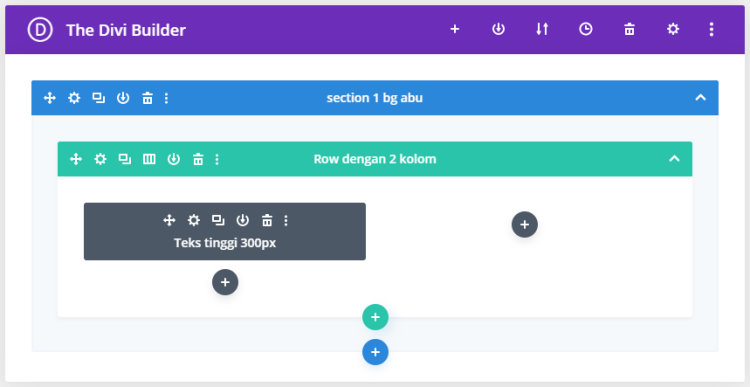The height and width of the screenshot is (387, 750).
Task: Open Divi Builder editing history clock
Action: (x=585, y=30)
